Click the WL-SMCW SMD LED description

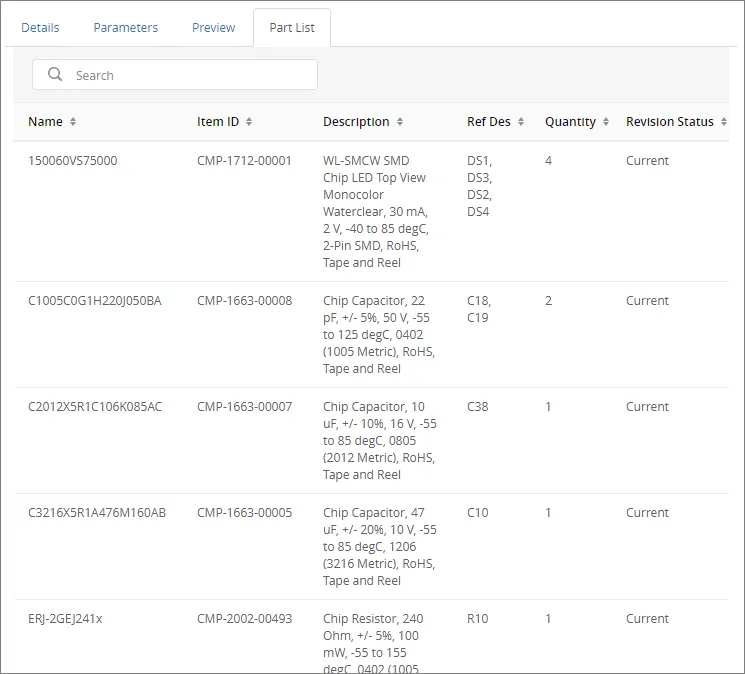click(x=376, y=211)
